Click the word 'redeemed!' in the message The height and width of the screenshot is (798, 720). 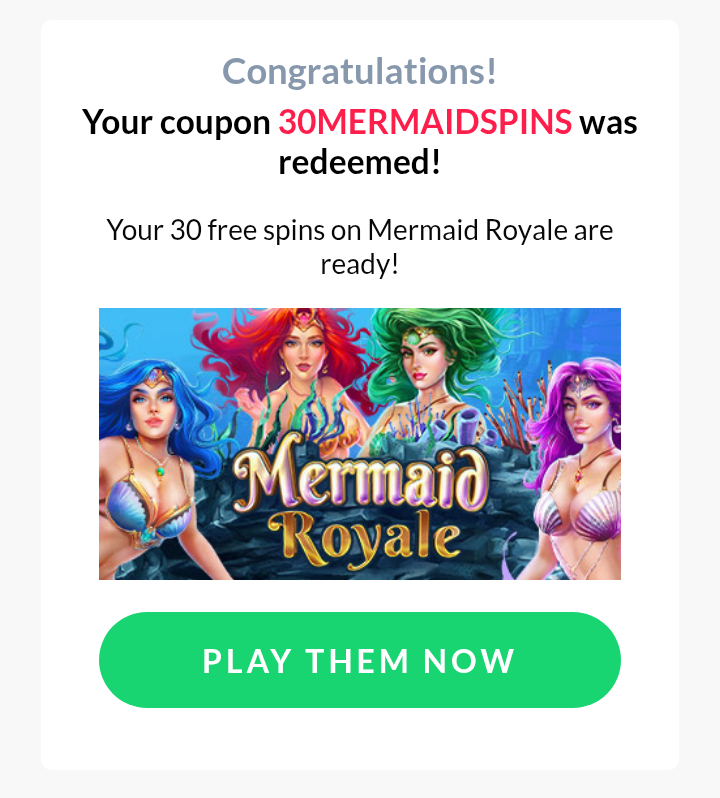point(359,163)
